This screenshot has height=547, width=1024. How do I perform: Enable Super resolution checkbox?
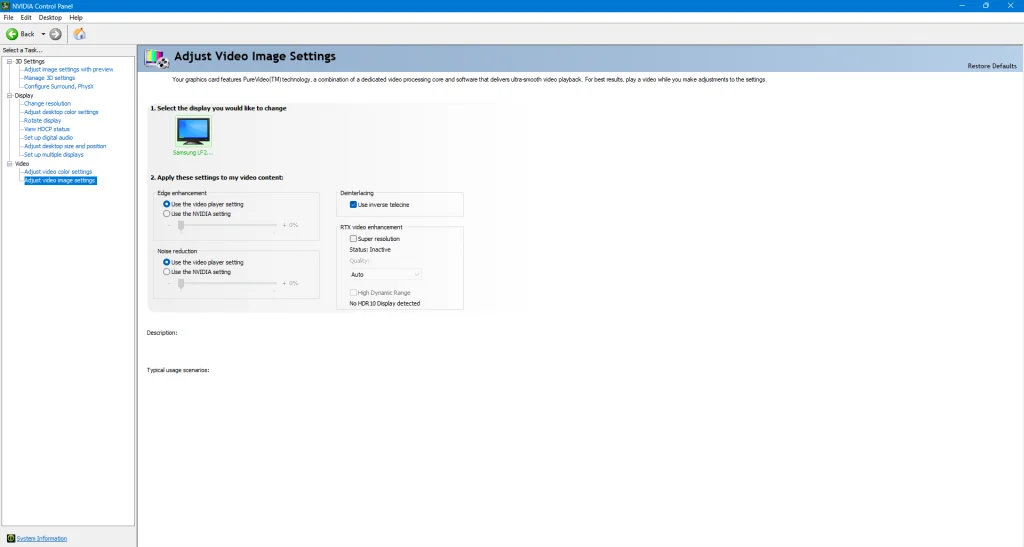click(x=353, y=239)
